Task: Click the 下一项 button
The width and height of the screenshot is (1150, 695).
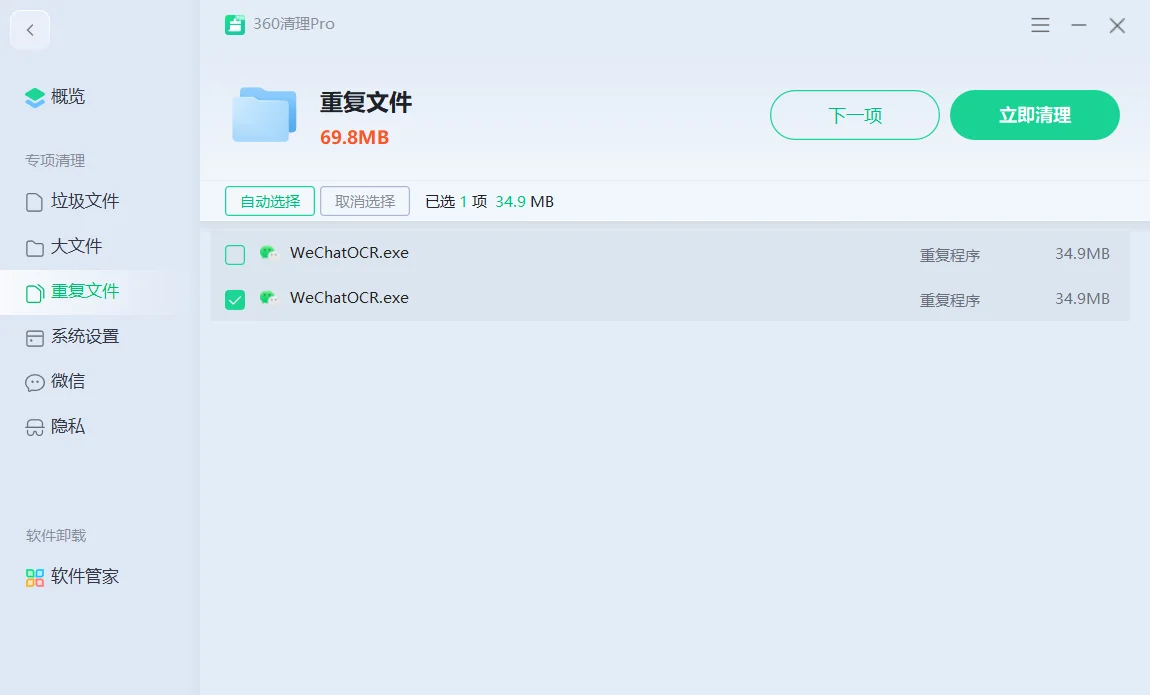Action: tap(854, 115)
